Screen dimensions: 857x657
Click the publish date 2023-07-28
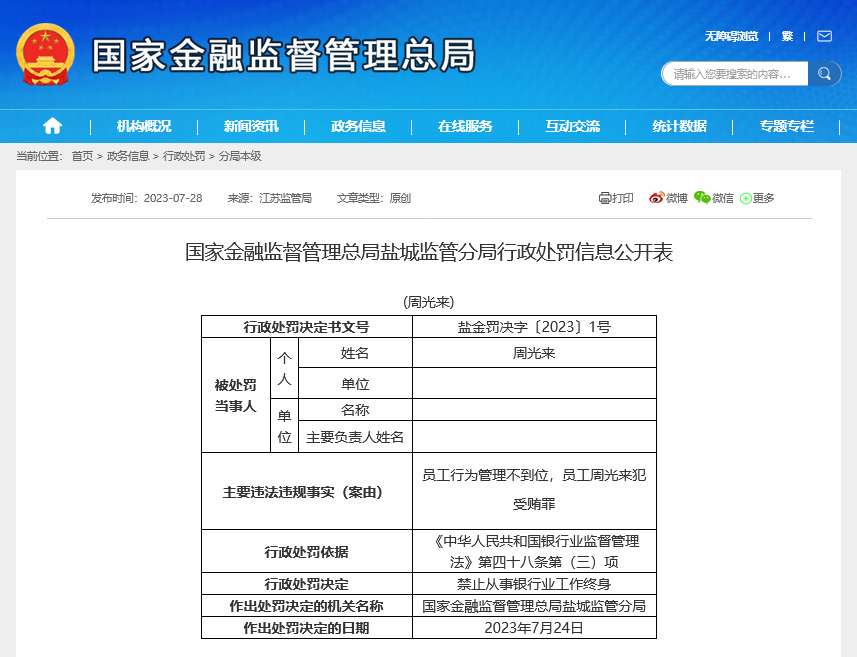tap(173, 198)
